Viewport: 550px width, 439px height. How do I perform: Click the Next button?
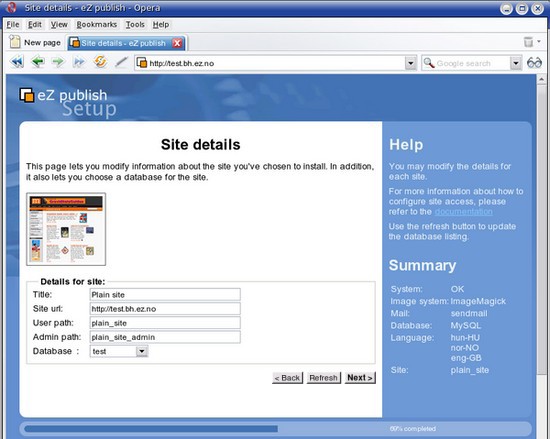point(360,378)
